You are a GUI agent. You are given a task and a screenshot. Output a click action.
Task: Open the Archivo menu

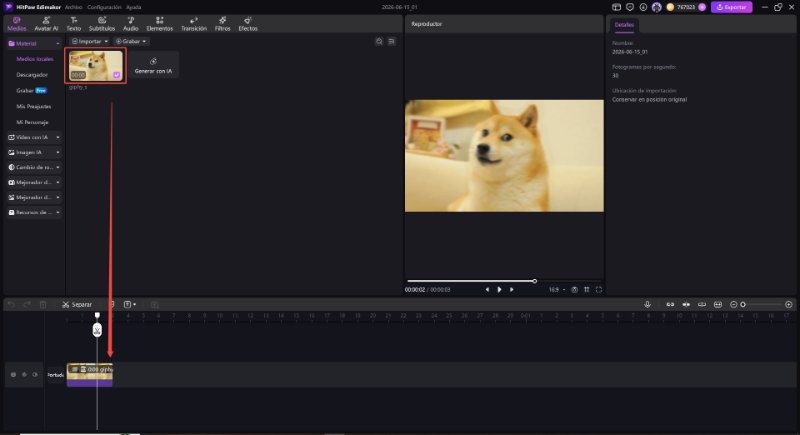tap(73, 7)
